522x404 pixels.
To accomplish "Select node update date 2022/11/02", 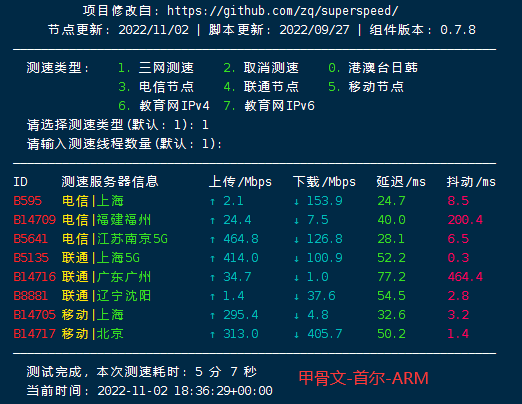I will [x=154, y=30].
